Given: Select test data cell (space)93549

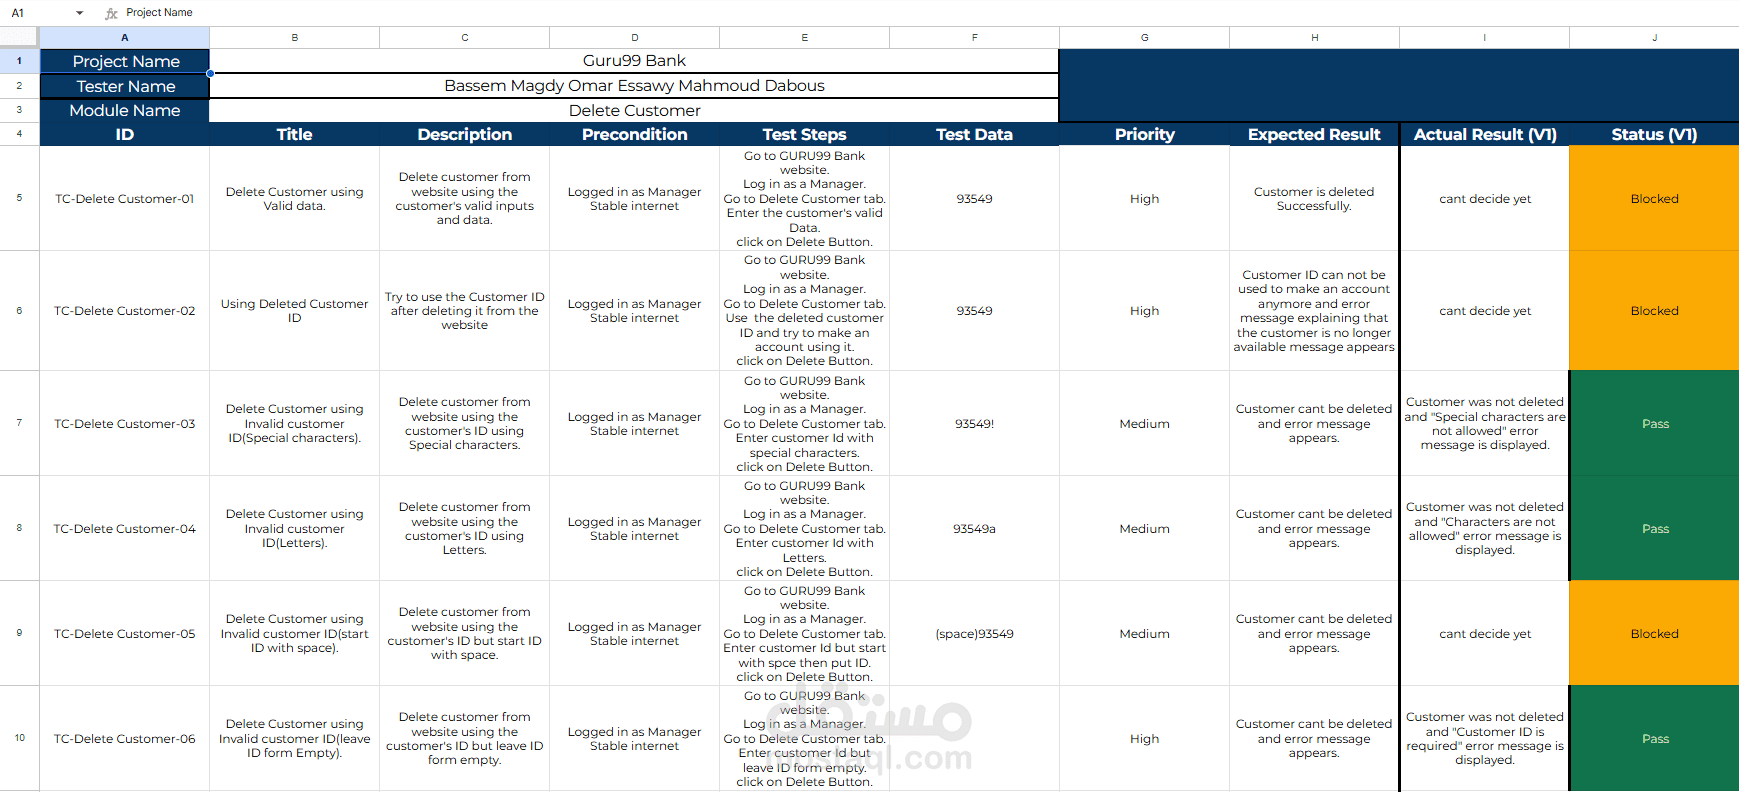Looking at the screenshot, I should pyautogui.click(x=975, y=633).
